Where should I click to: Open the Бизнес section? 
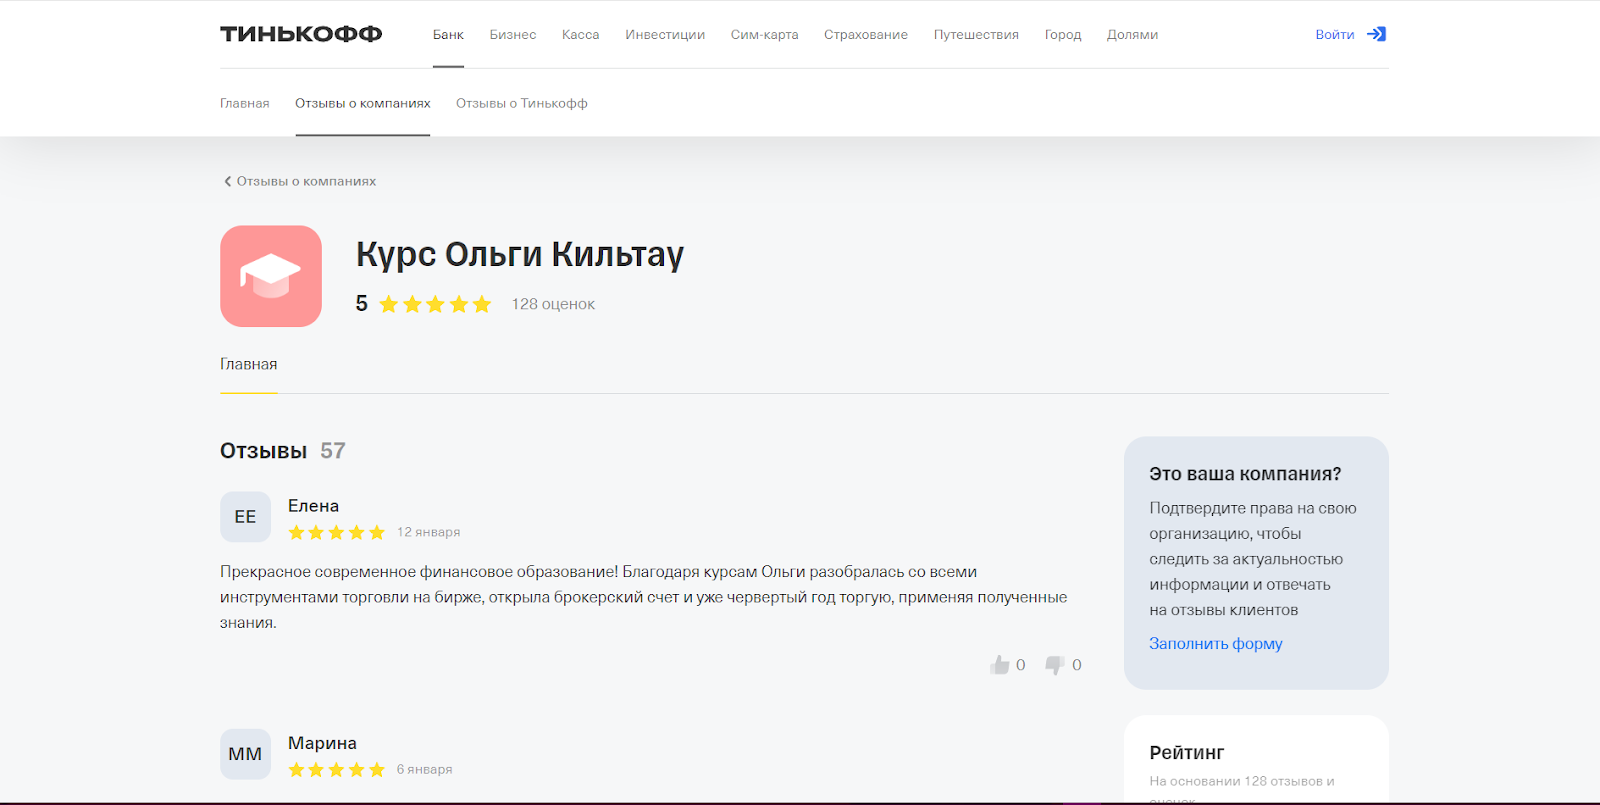click(x=513, y=34)
